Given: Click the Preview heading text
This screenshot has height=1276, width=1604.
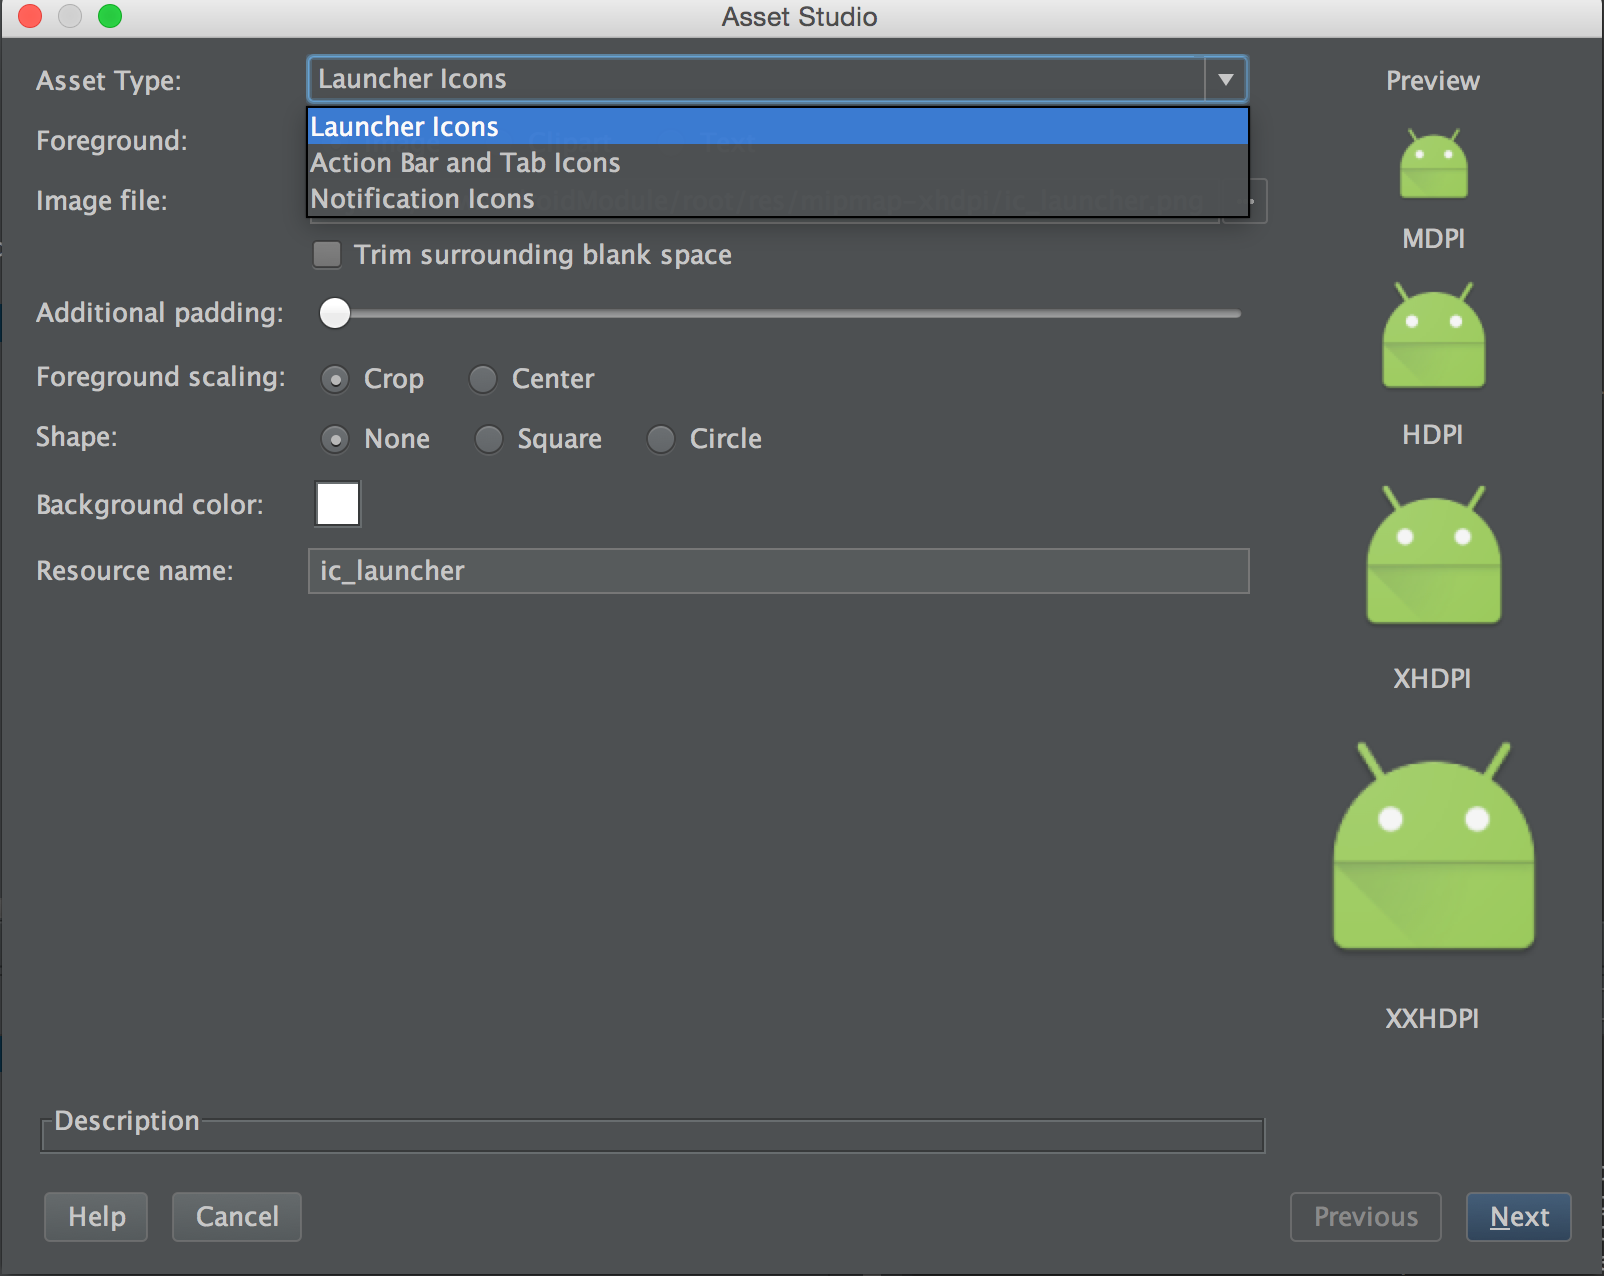Looking at the screenshot, I should (1433, 81).
